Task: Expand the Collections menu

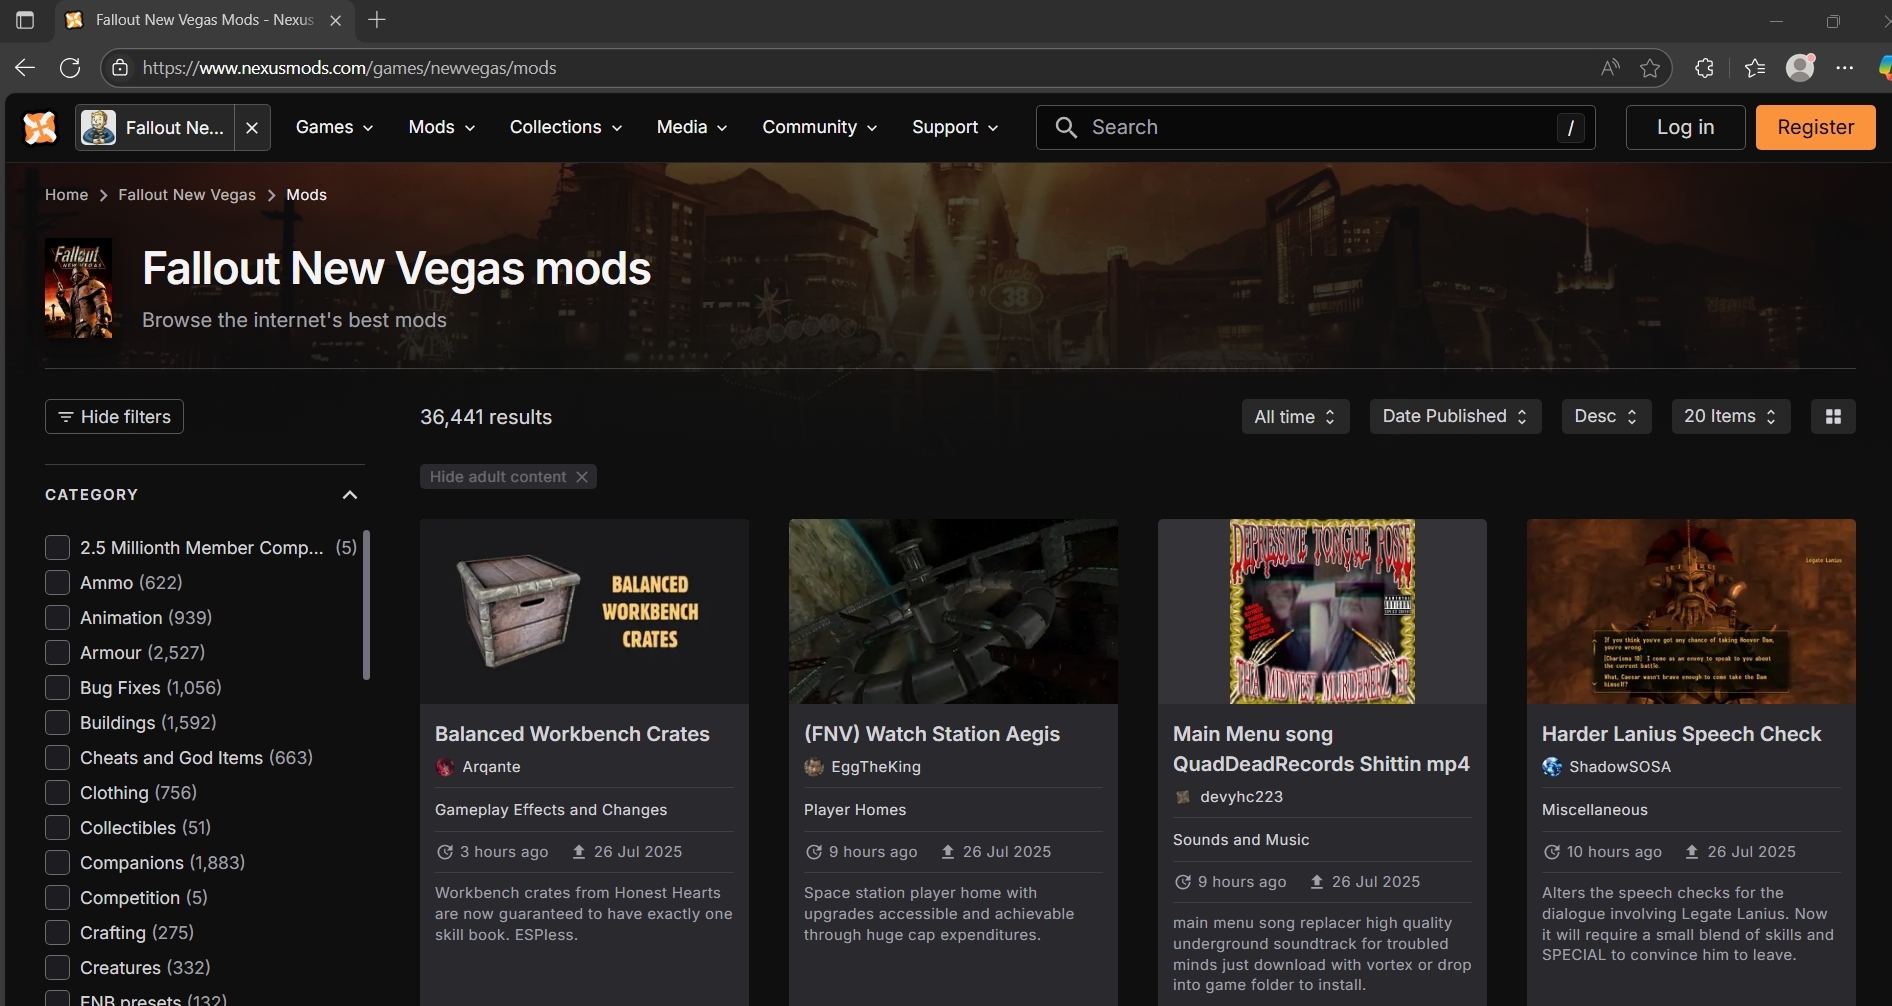Action: point(566,128)
